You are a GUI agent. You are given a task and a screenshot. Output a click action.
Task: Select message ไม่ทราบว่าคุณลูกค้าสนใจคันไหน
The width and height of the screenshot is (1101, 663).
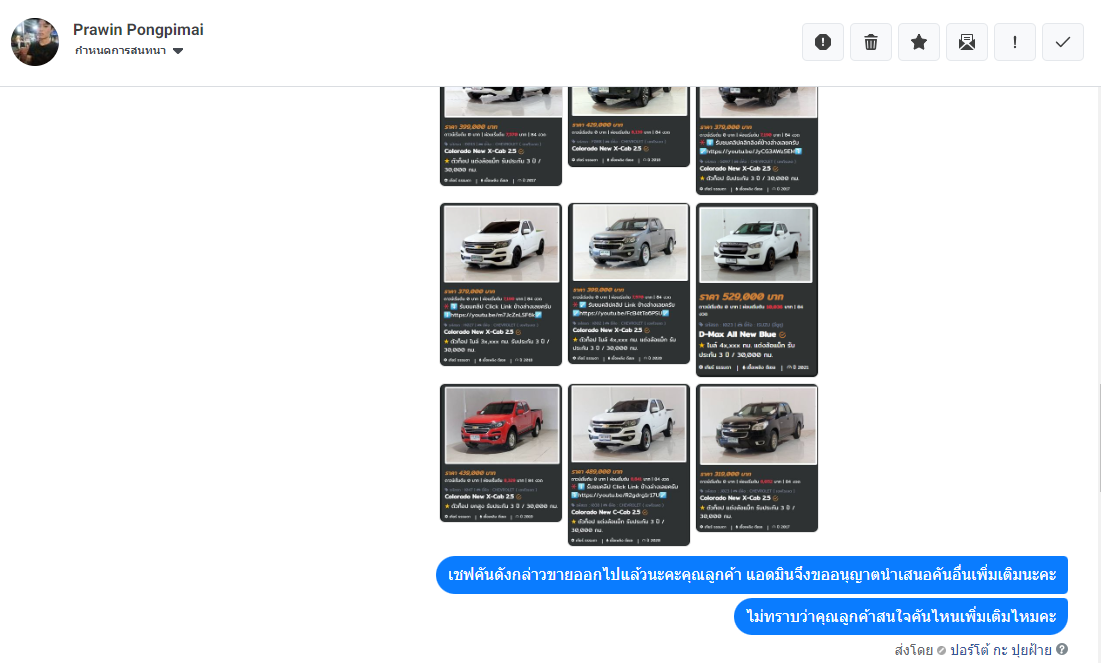click(x=901, y=617)
